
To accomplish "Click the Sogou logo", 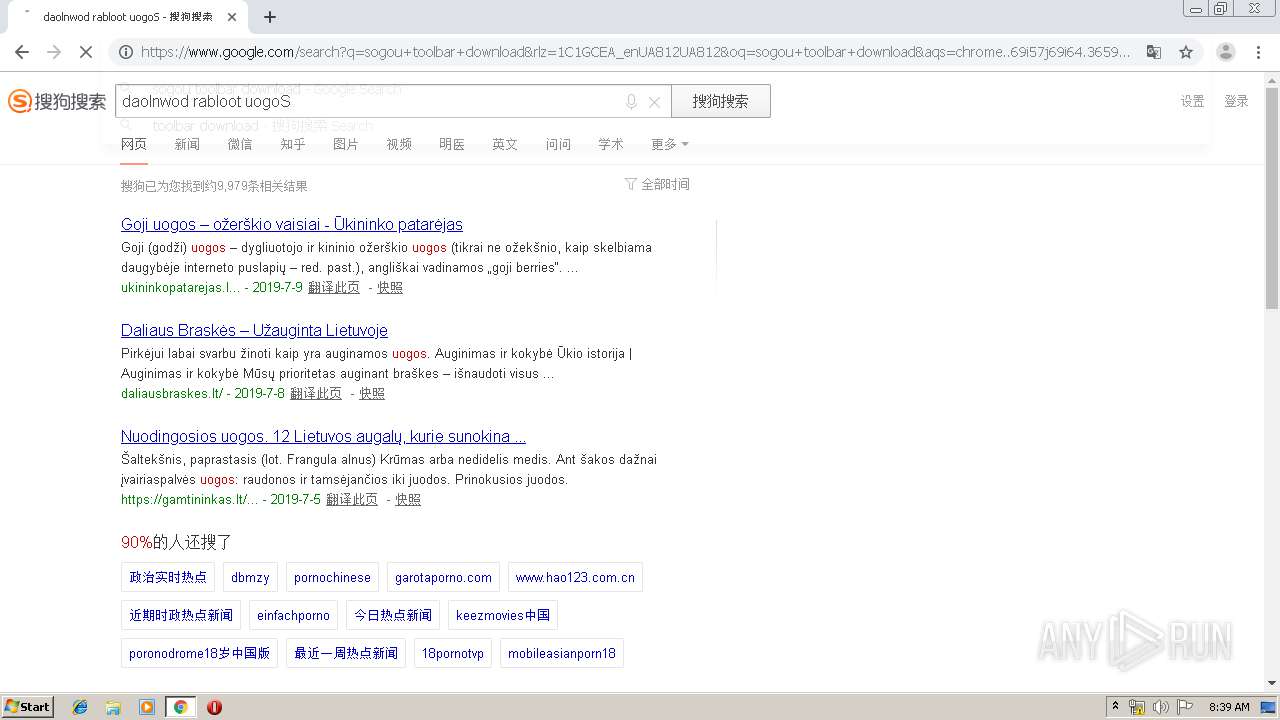I will [57, 101].
